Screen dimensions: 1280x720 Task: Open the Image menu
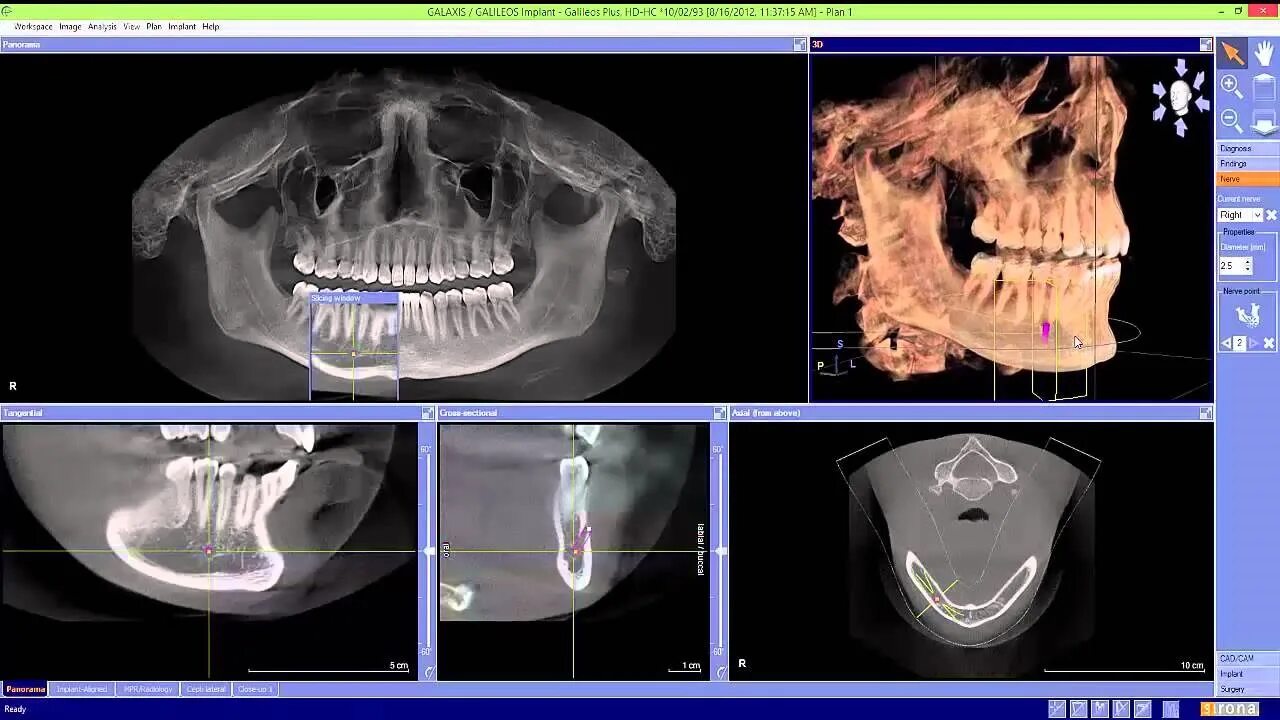(x=70, y=27)
